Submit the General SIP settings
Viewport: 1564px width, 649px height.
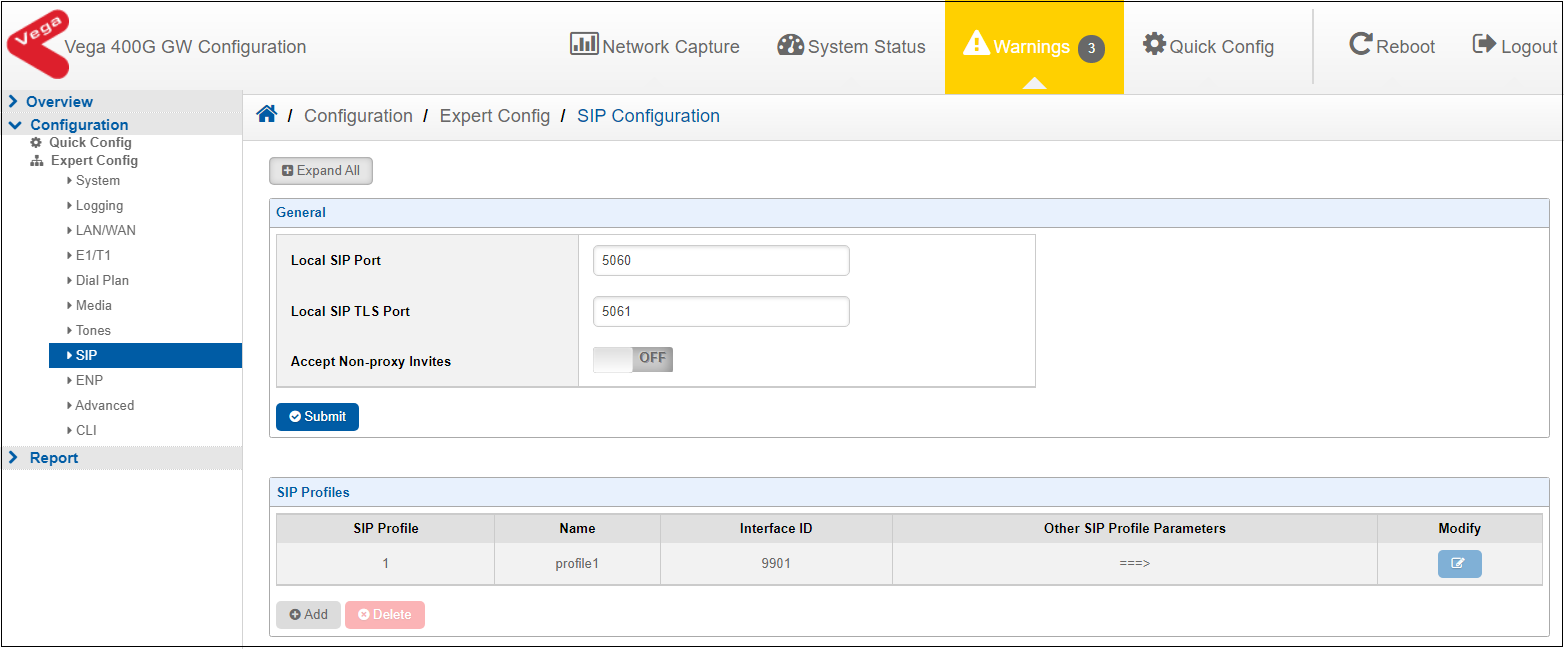click(317, 417)
